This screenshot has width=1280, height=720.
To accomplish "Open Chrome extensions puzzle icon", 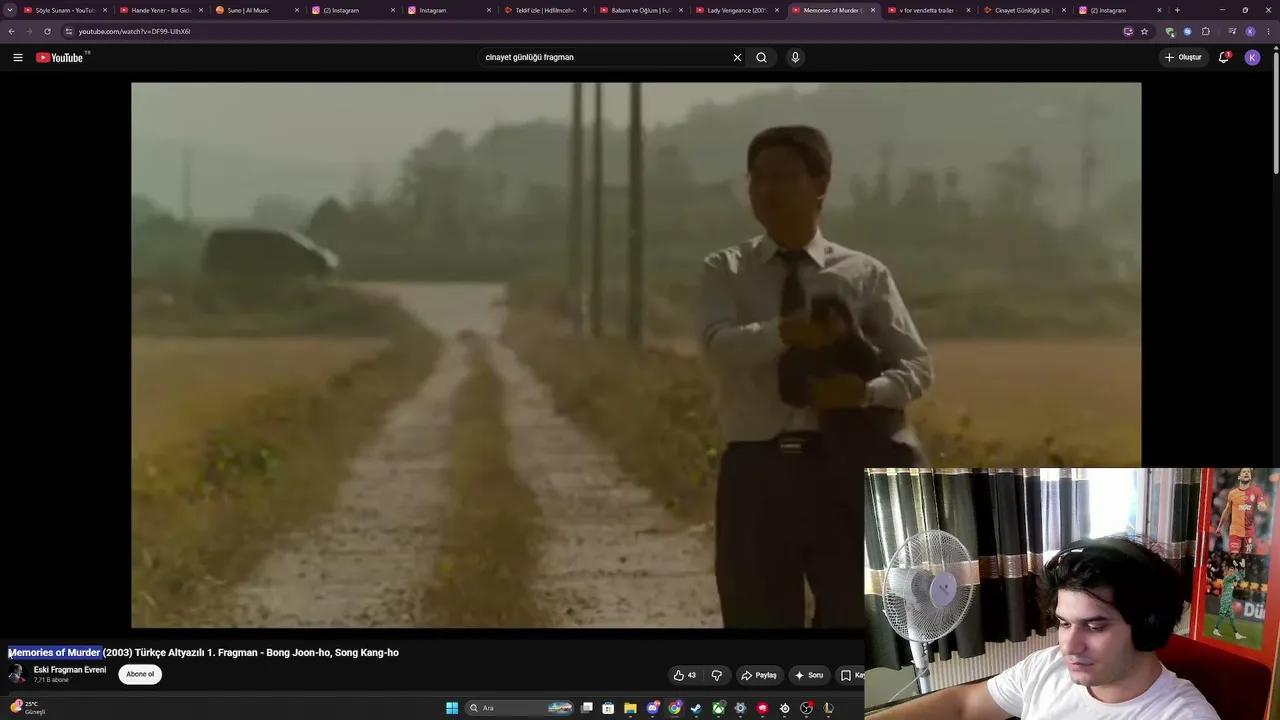I will (x=1205, y=31).
